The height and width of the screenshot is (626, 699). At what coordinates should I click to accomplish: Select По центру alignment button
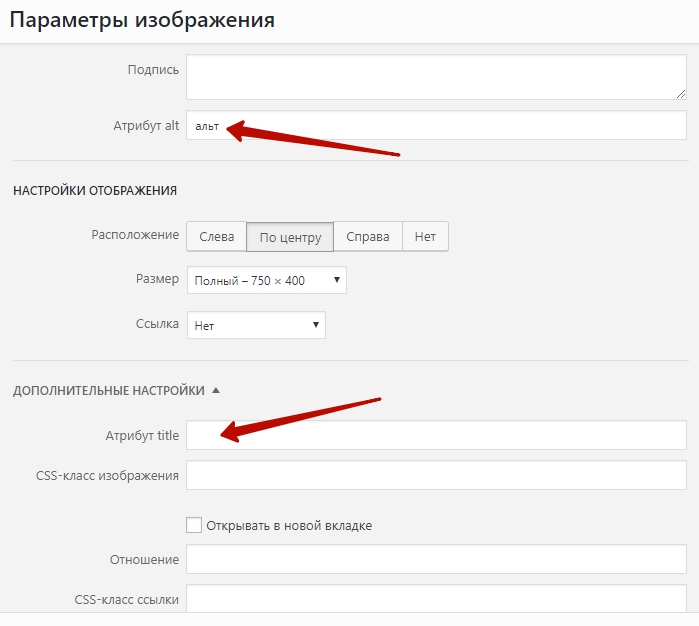290,237
